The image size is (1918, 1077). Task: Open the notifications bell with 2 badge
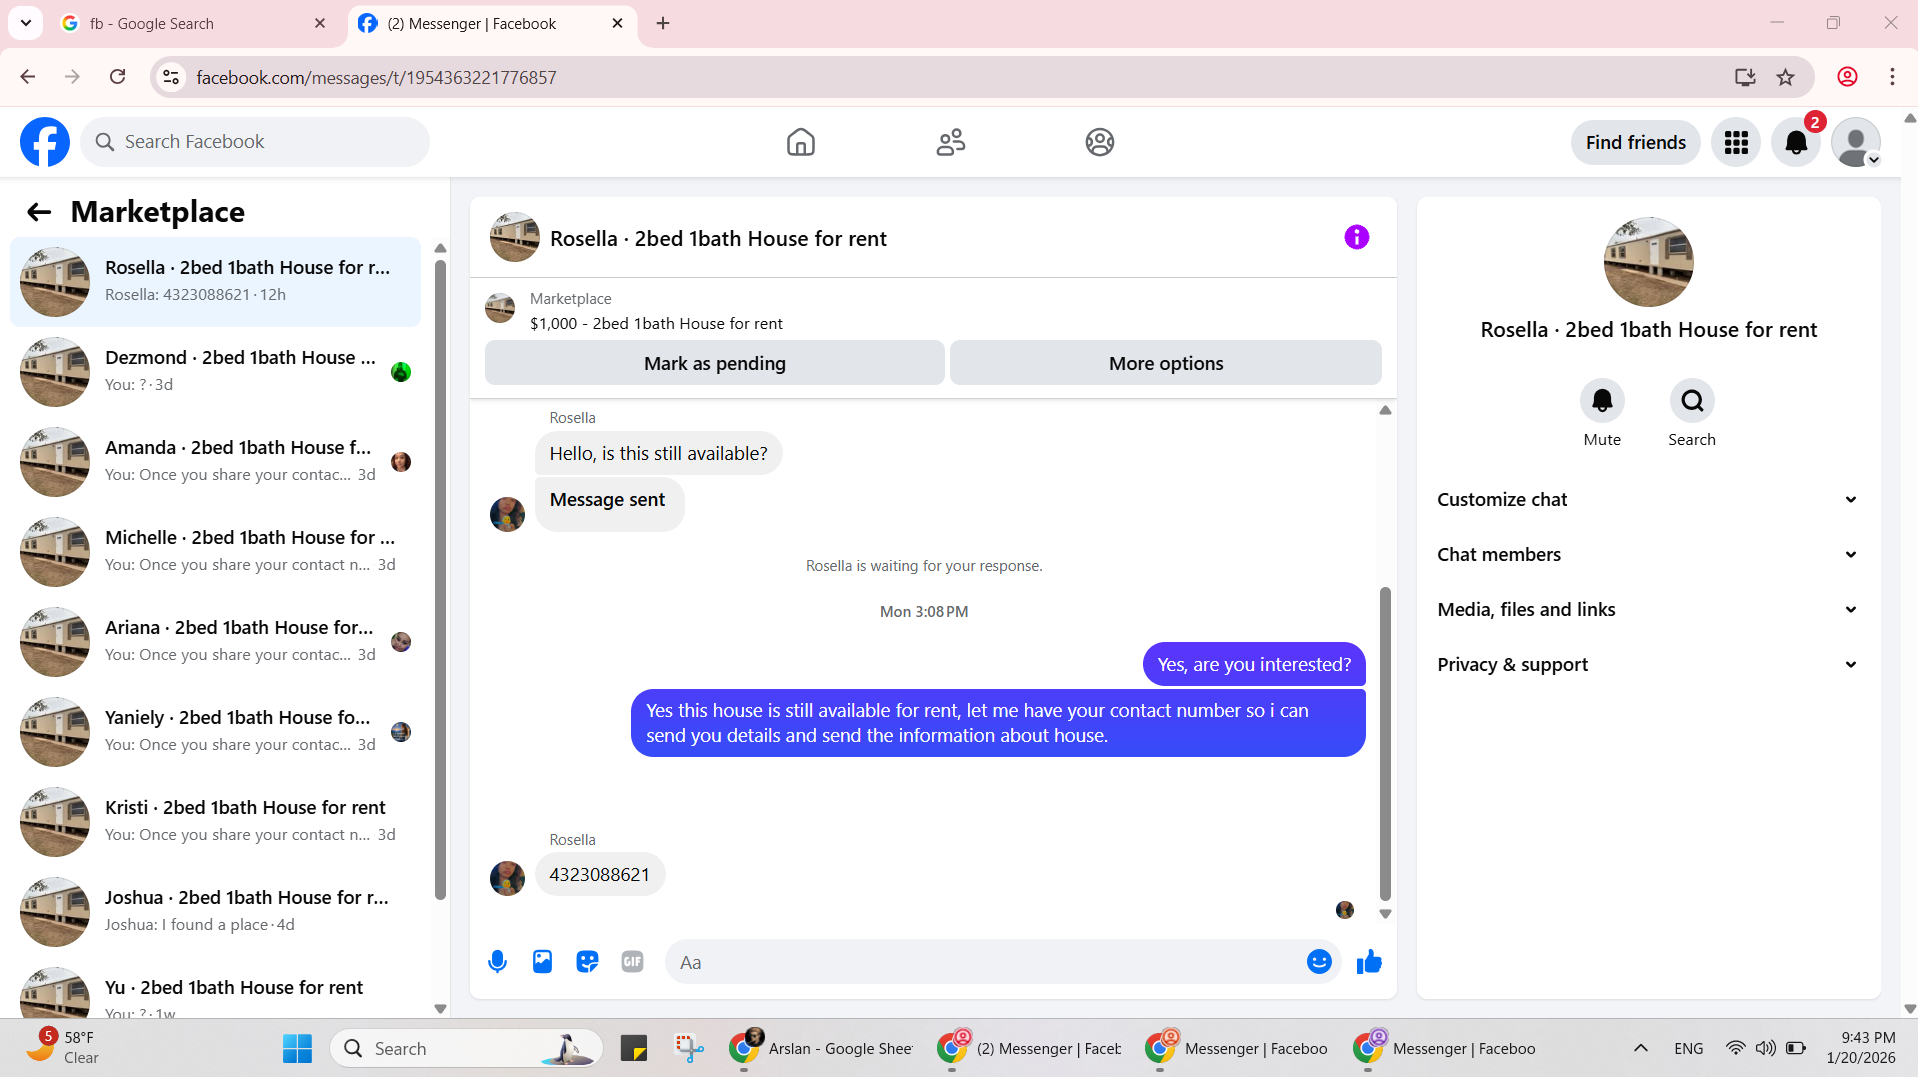click(1796, 142)
